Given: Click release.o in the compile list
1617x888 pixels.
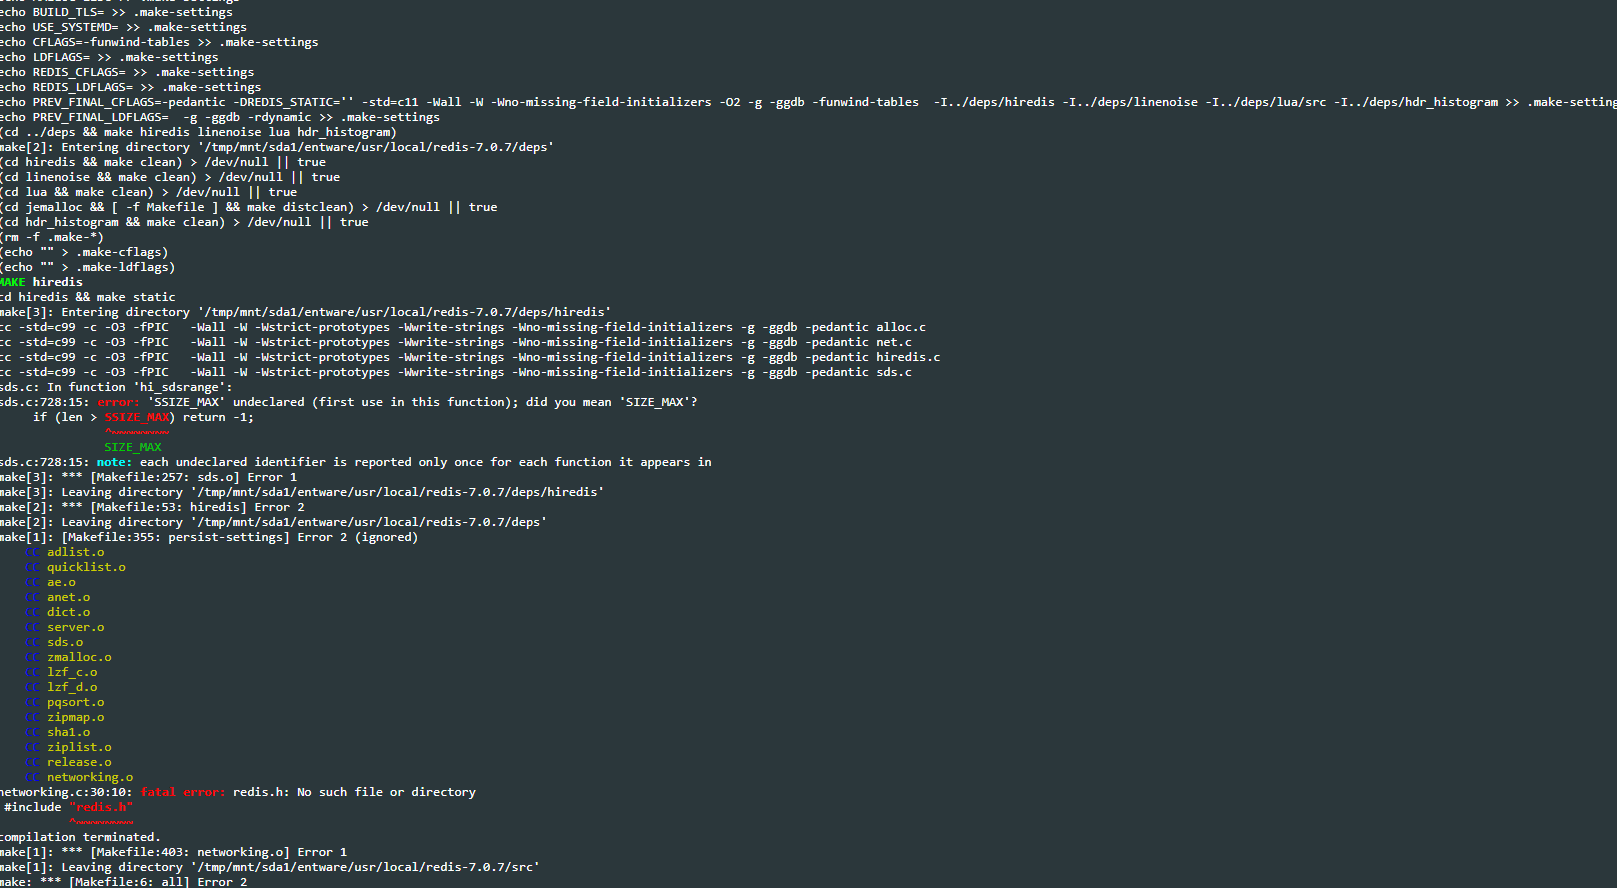Looking at the screenshot, I should (79, 762).
